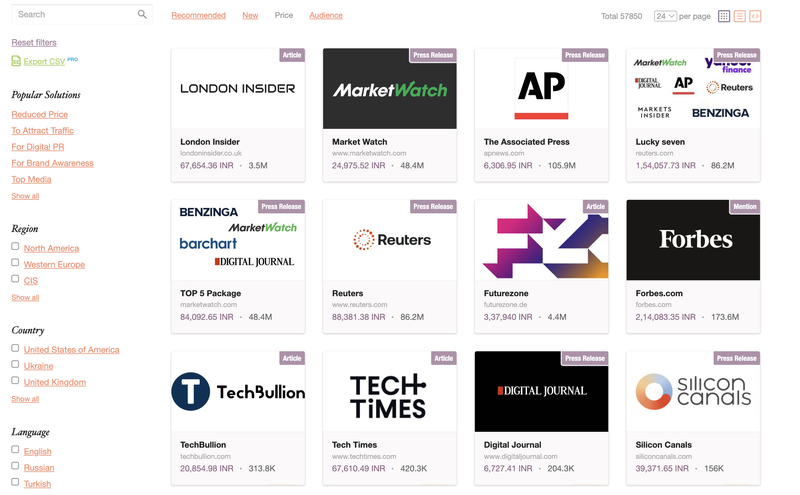
Task: Click the Export CSV file icon
Action: click(16, 61)
